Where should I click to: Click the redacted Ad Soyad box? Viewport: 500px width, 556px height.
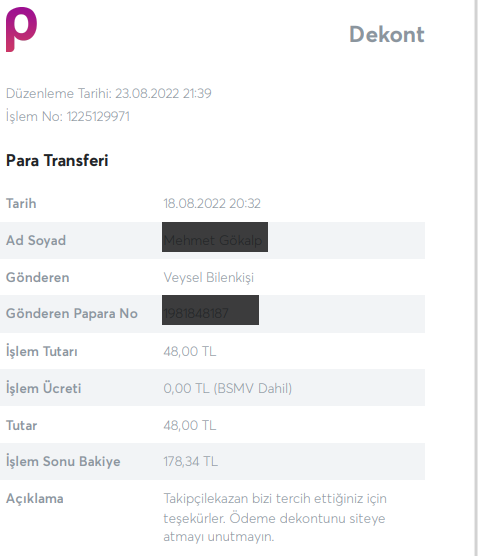click(x=215, y=237)
